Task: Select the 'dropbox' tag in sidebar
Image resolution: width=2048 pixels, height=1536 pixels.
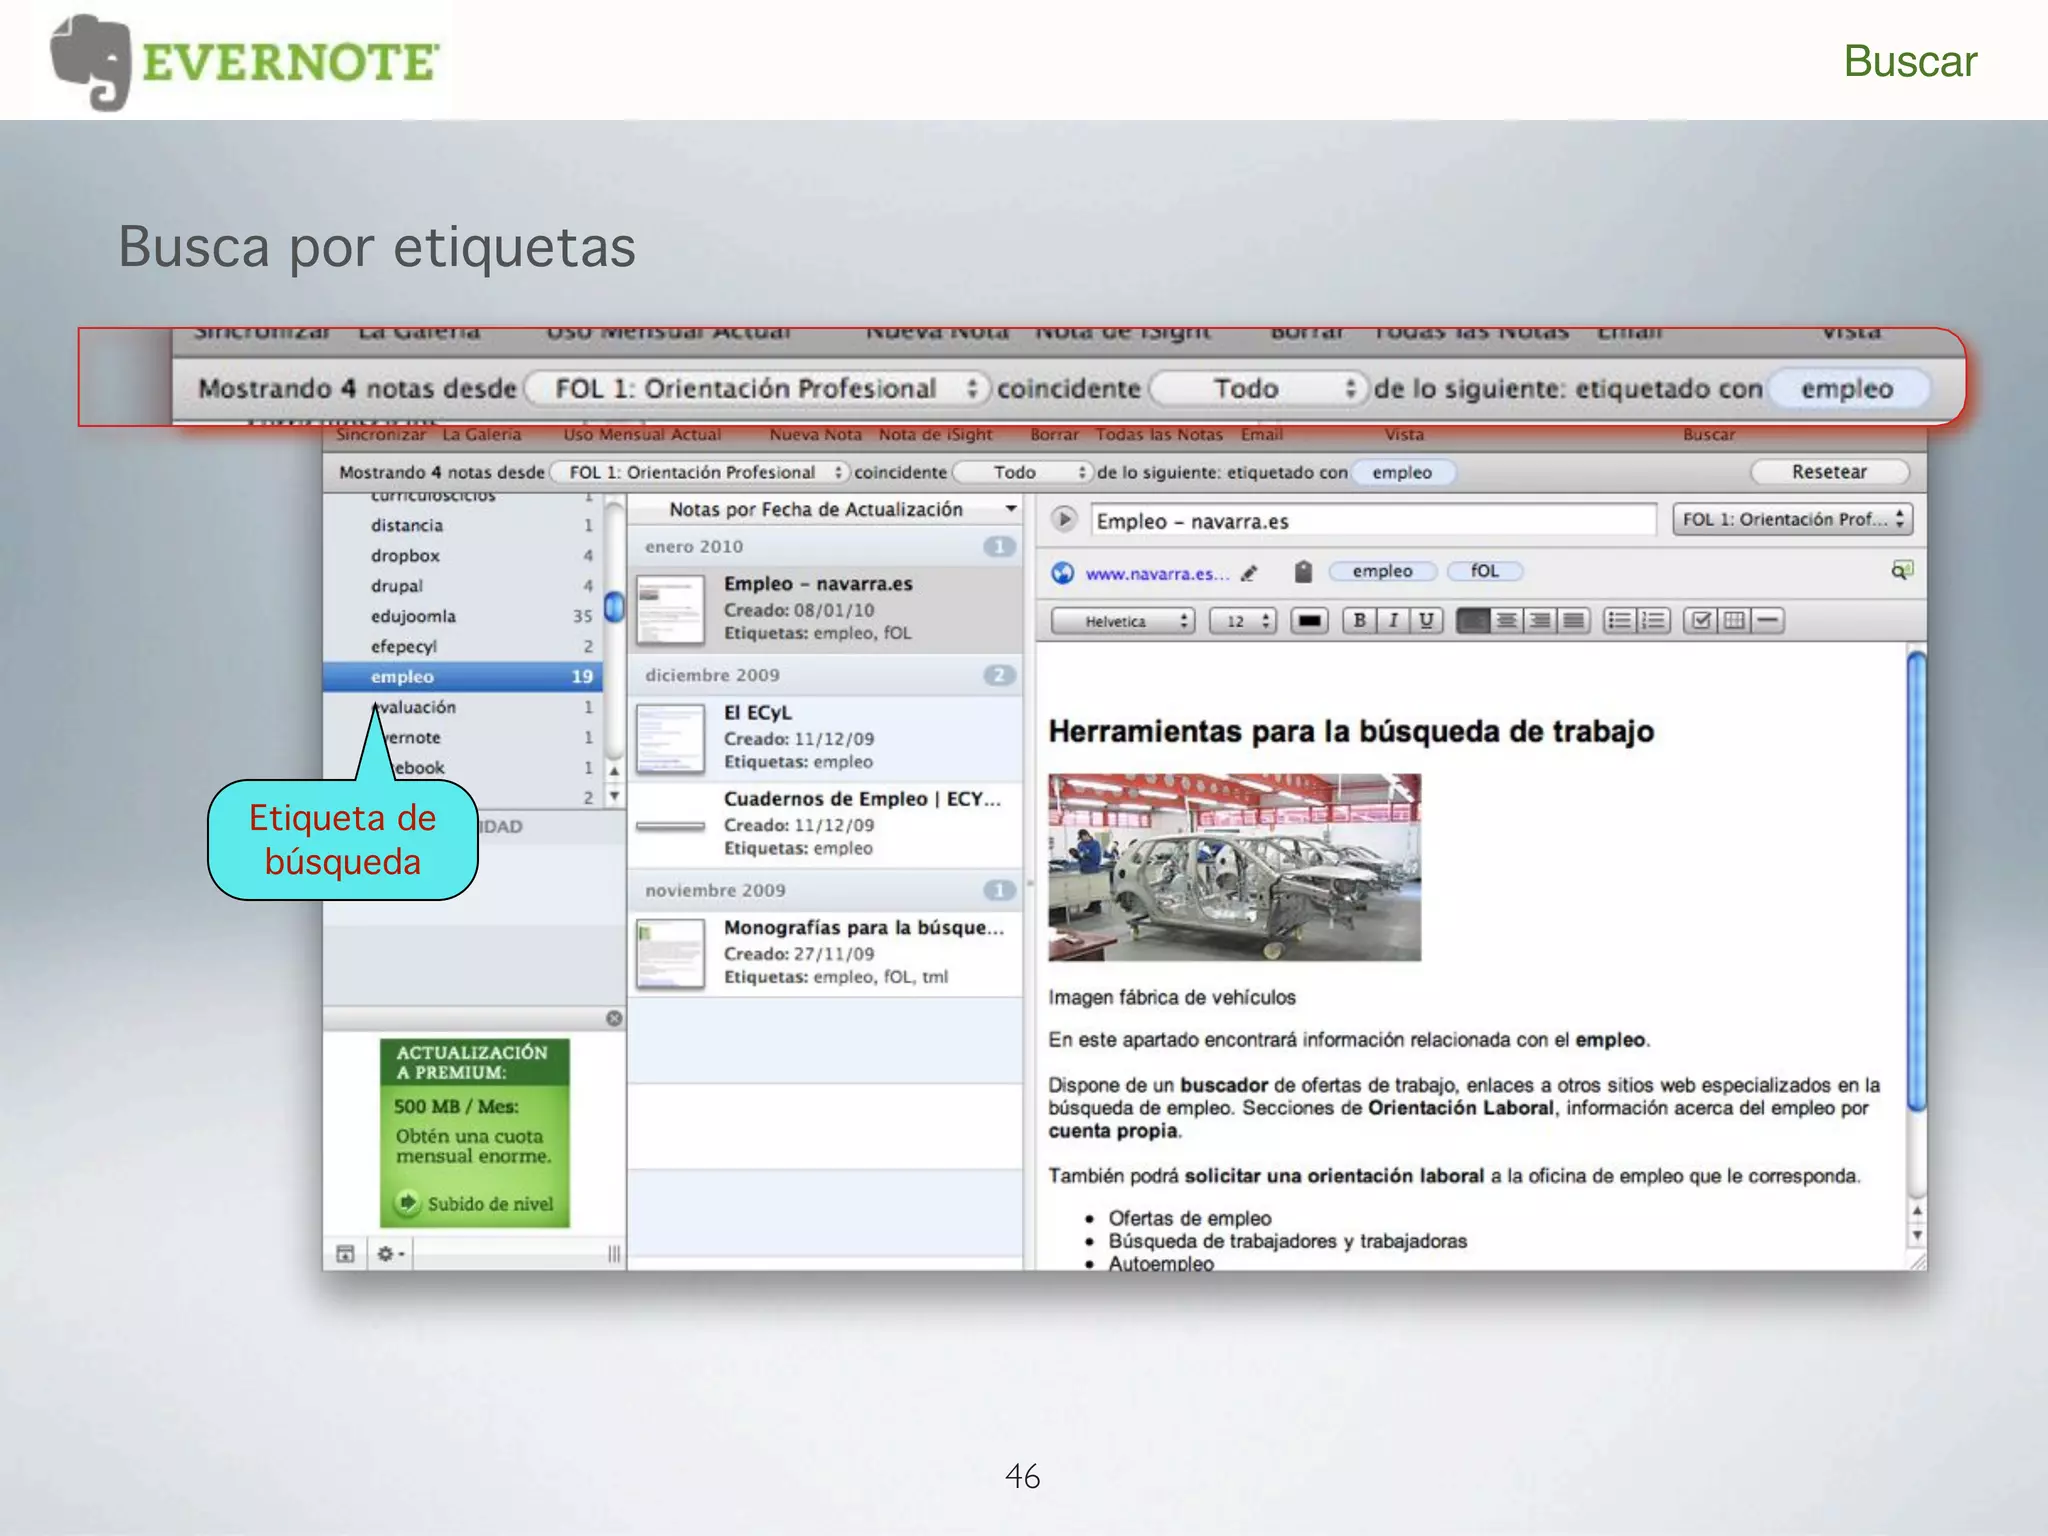Action: tap(405, 555)
